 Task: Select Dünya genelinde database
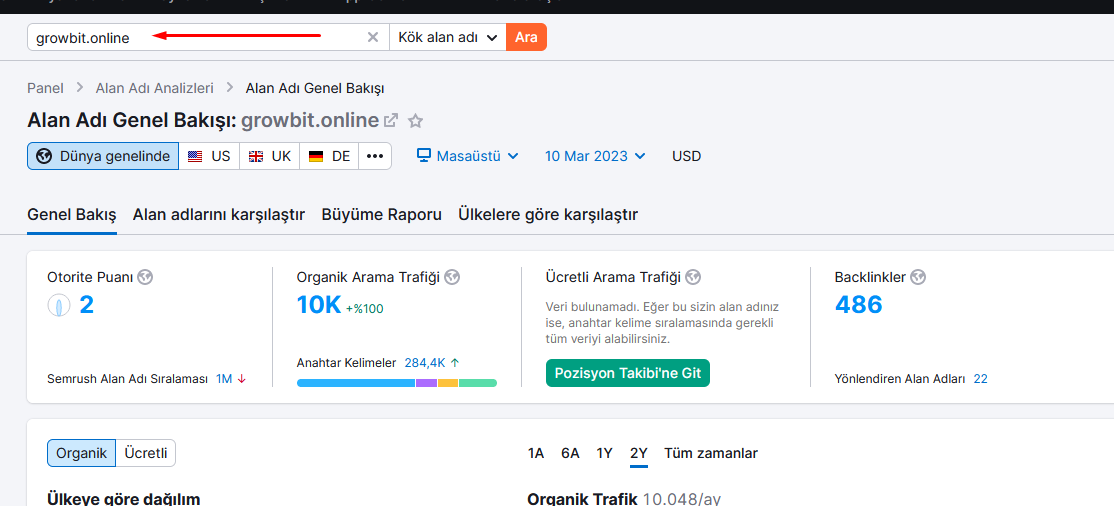(103, 156)
